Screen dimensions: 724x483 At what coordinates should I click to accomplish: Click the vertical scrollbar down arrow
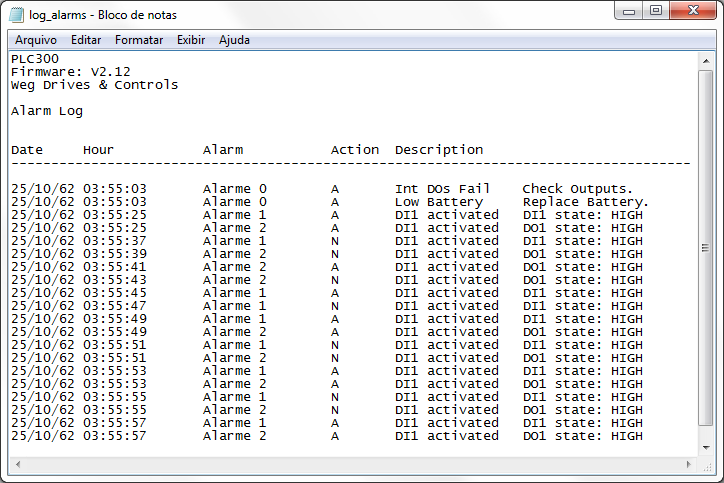(x=706, y=446)
